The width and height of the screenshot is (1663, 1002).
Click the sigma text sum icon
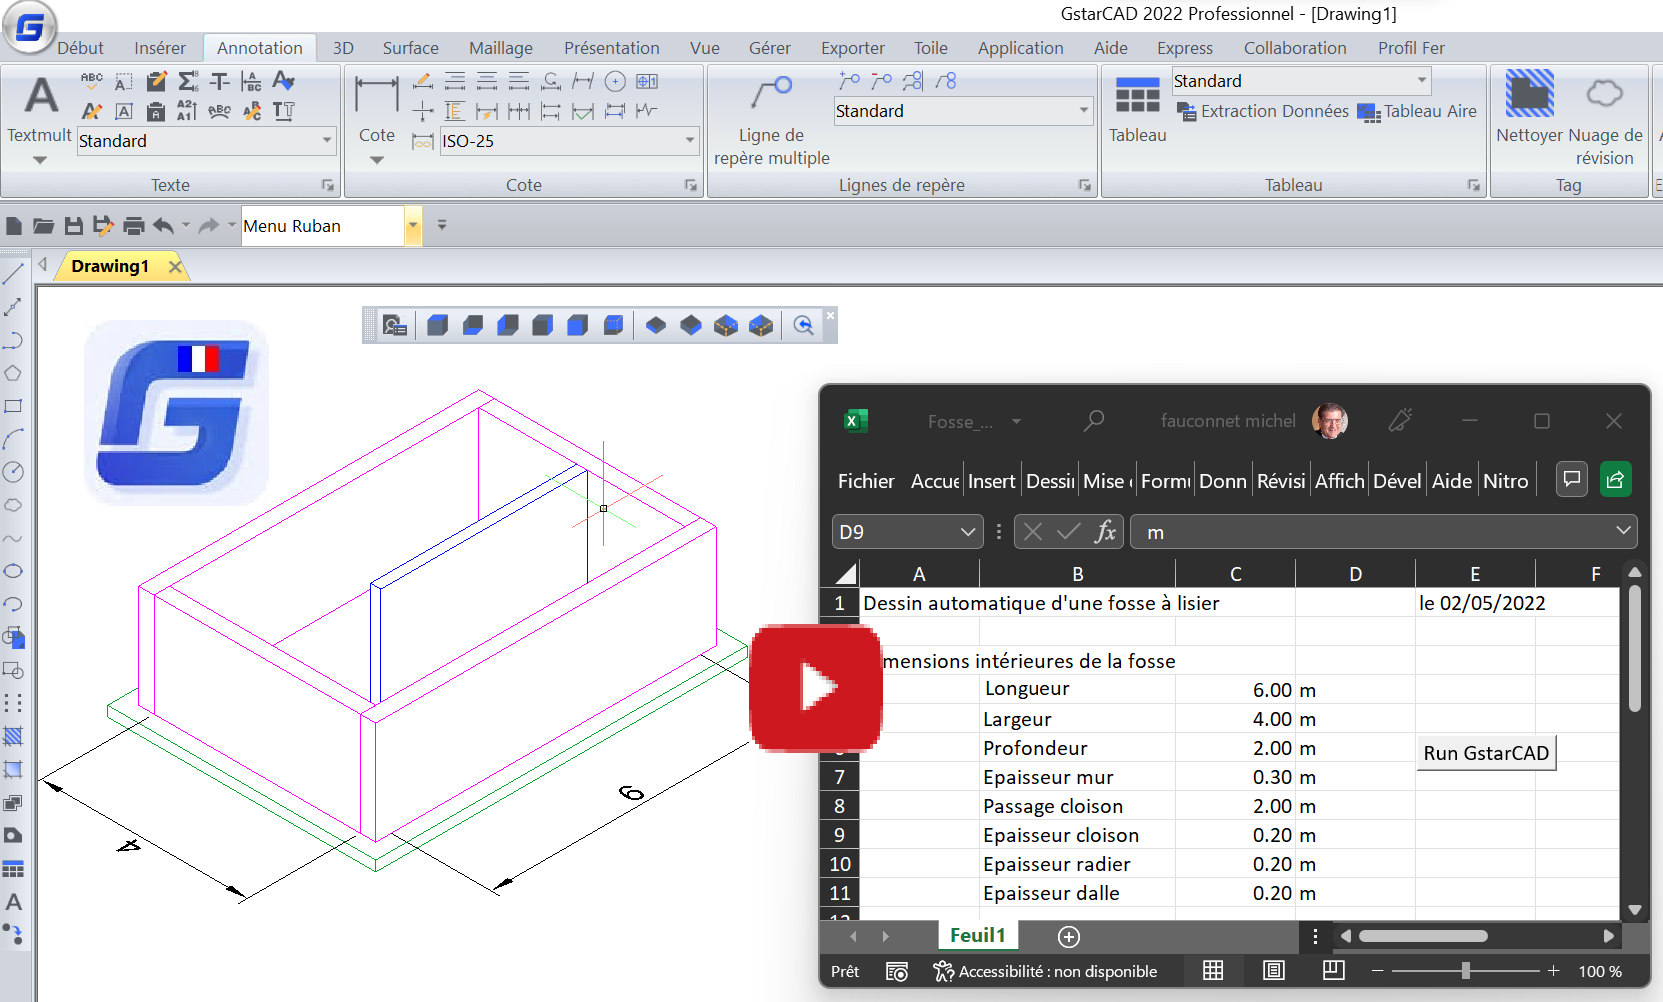(x=188, y=81)
